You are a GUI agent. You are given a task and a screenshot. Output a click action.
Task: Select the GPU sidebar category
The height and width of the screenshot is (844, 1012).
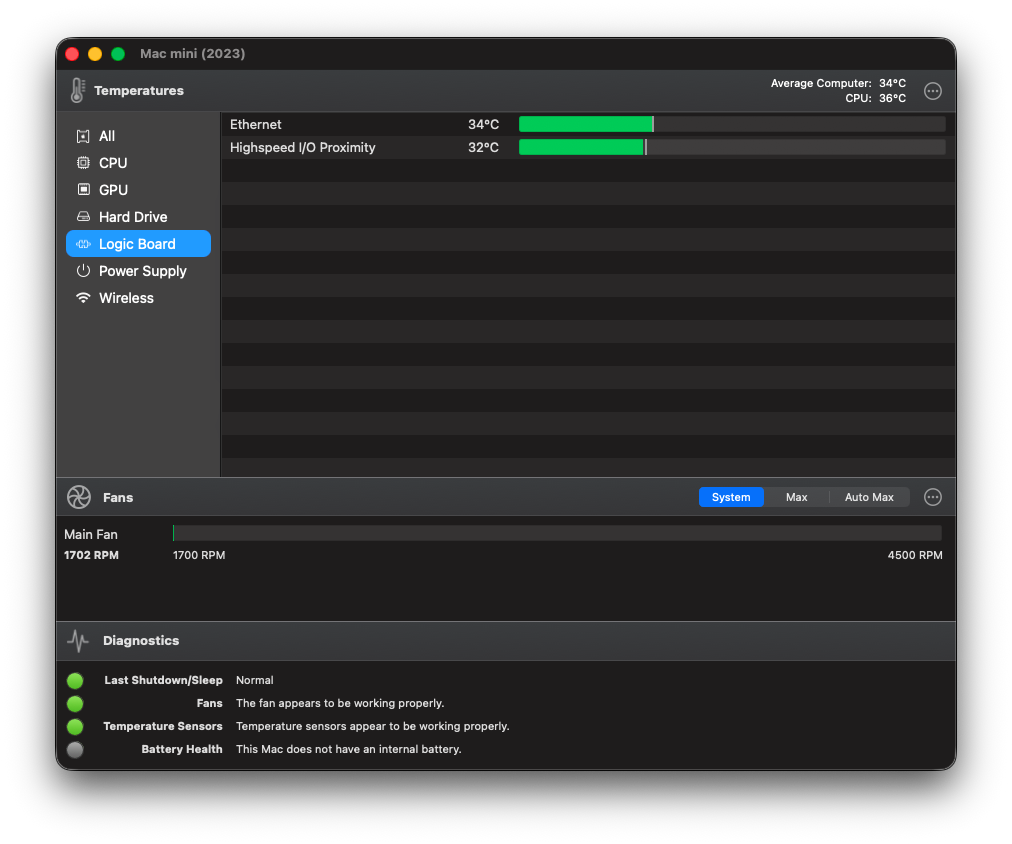pos(138,190)
